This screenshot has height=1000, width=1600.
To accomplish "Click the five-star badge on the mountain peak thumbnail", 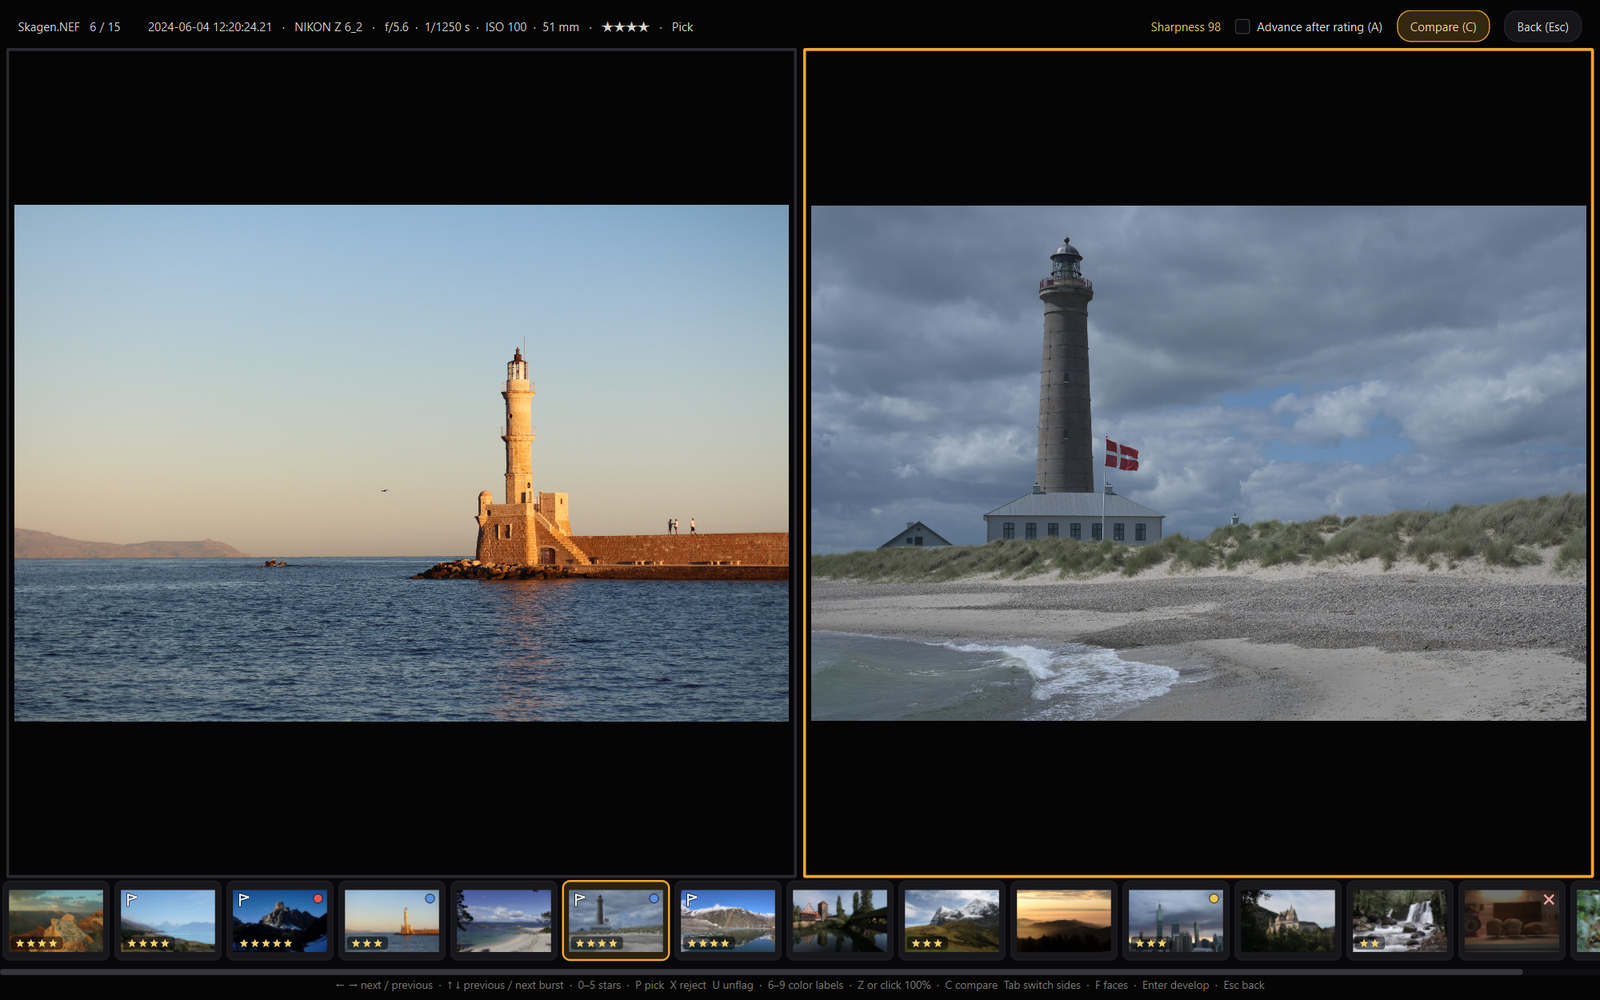I will [x=265, y=943].
